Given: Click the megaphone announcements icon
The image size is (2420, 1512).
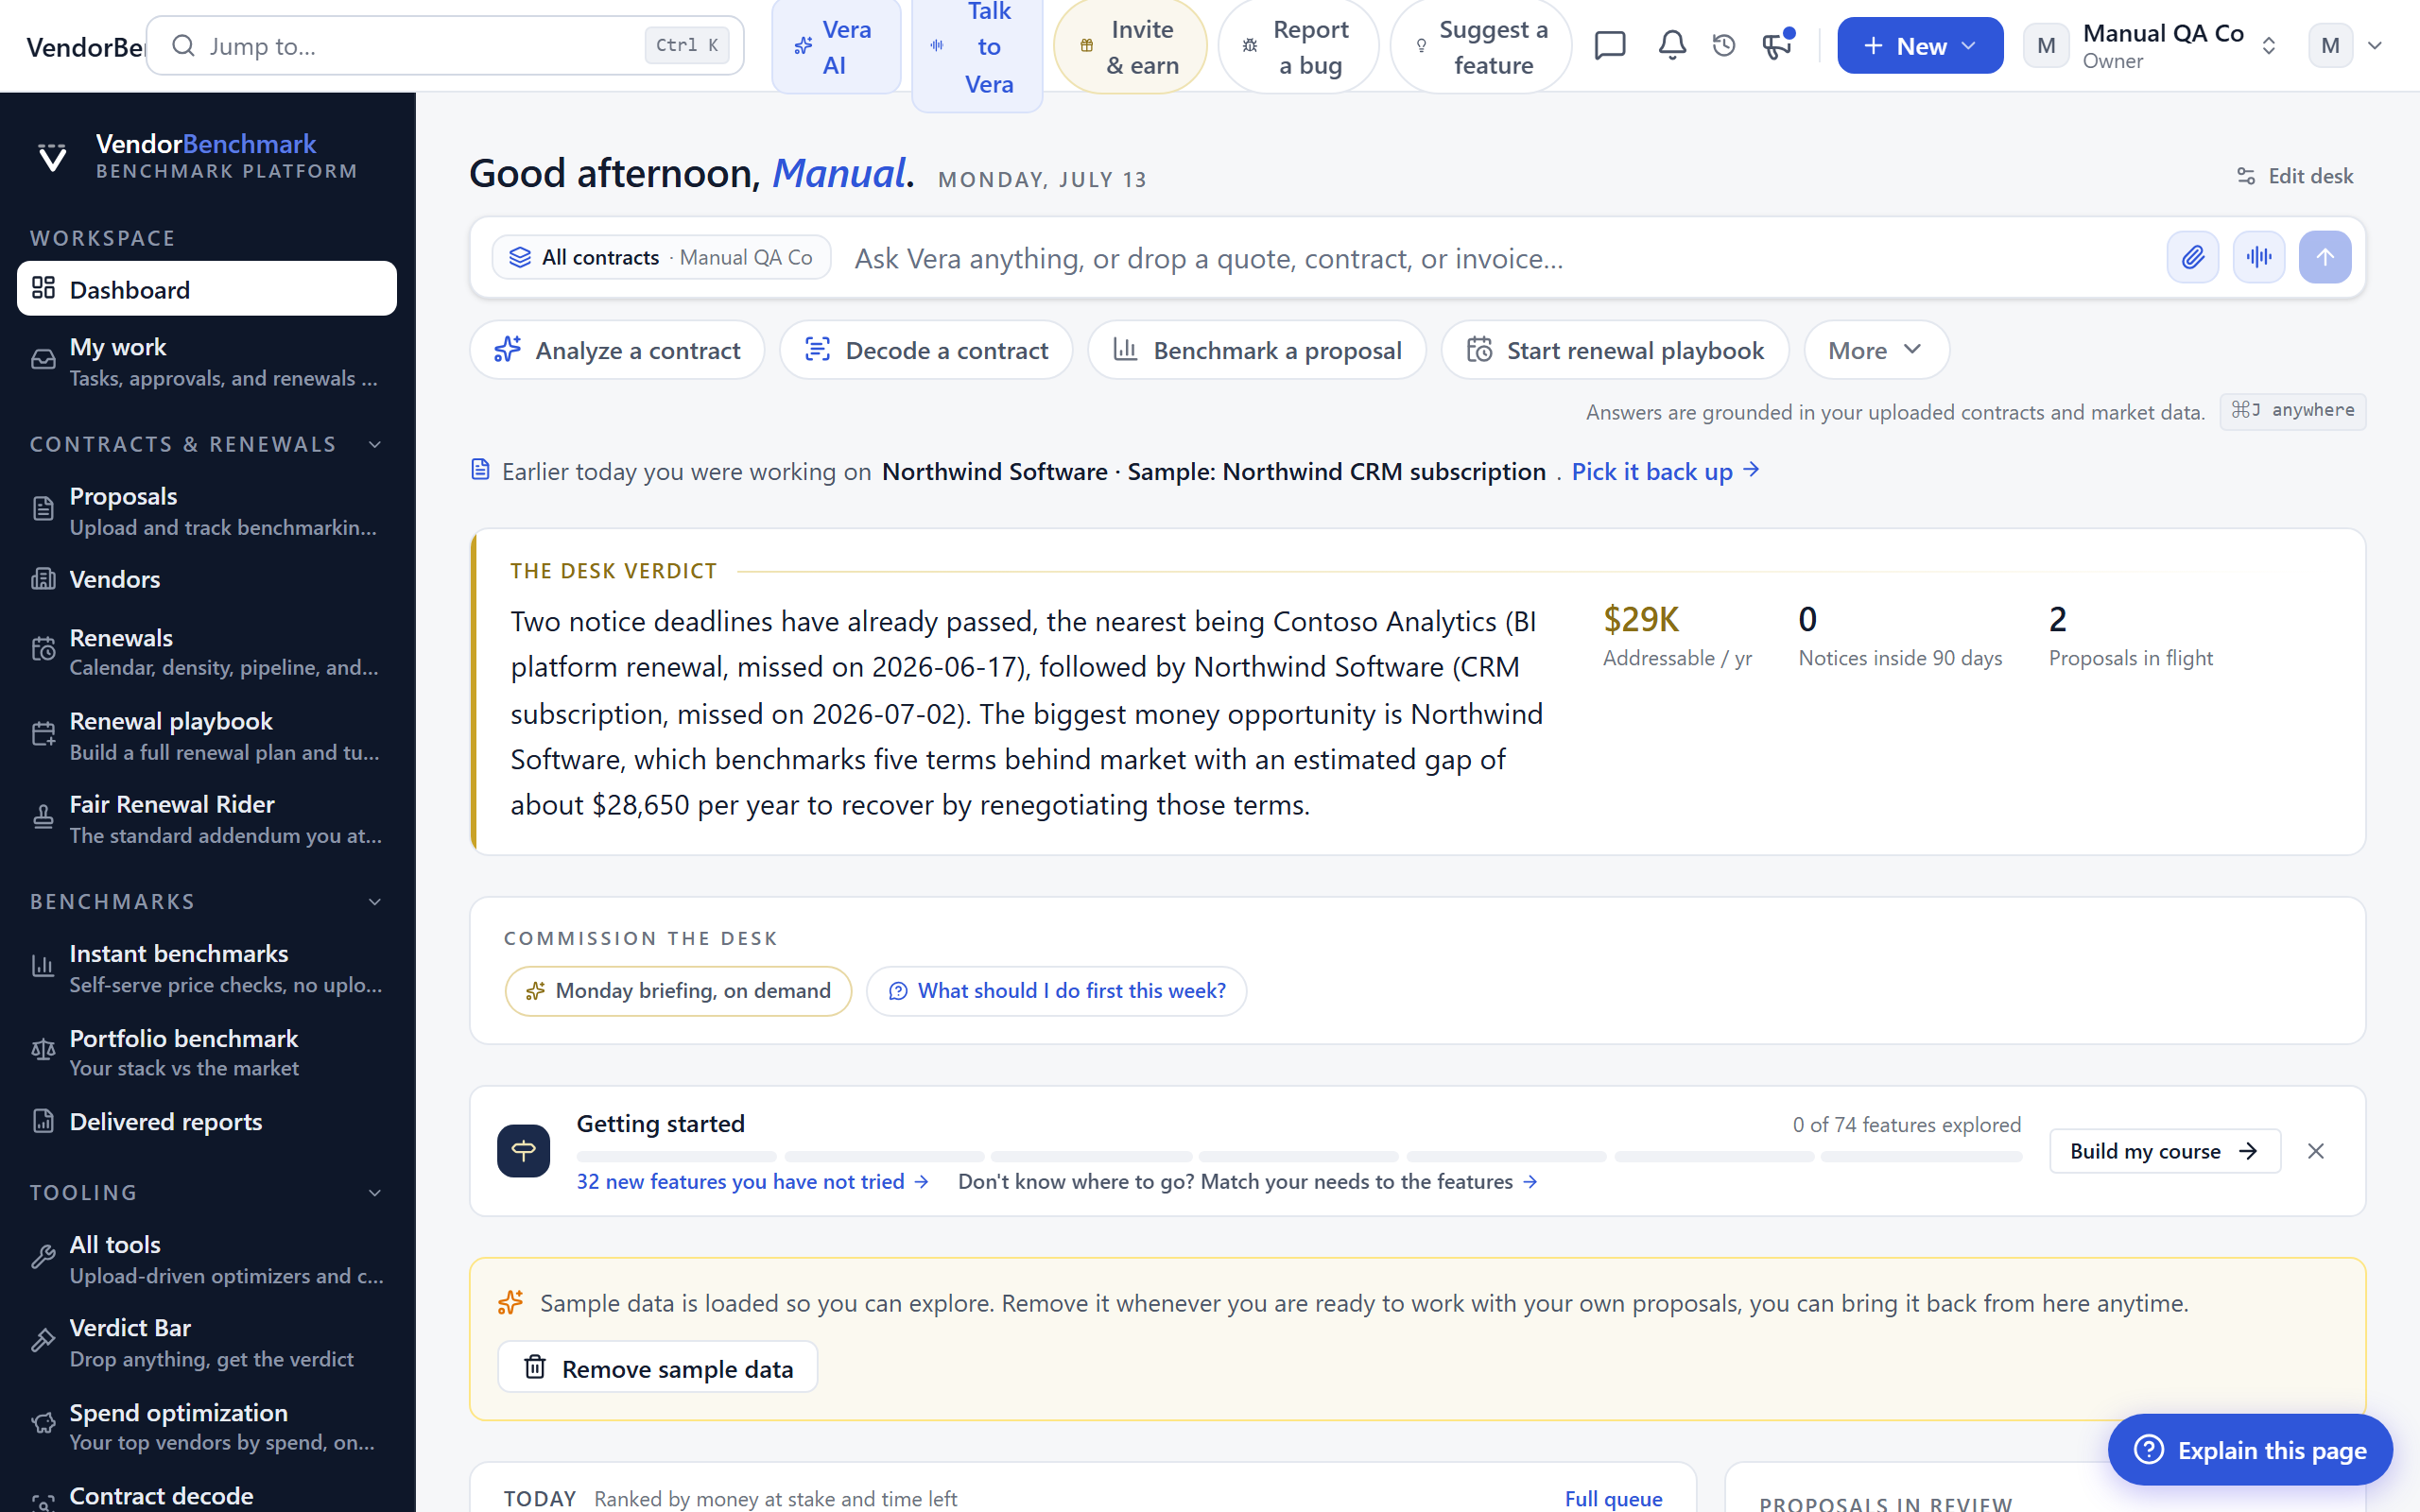Looking at the screenshot, I should coord(1777,45).
